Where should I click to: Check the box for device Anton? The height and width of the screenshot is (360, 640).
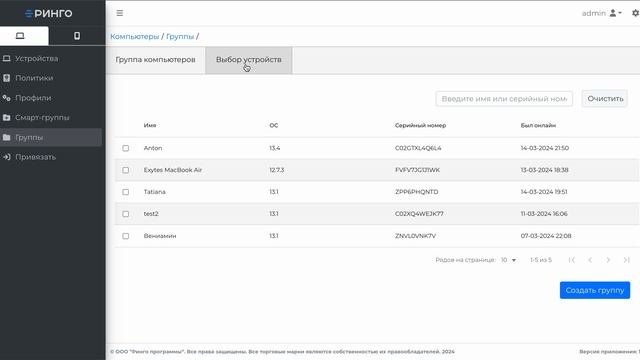click(x=126, y=148)
